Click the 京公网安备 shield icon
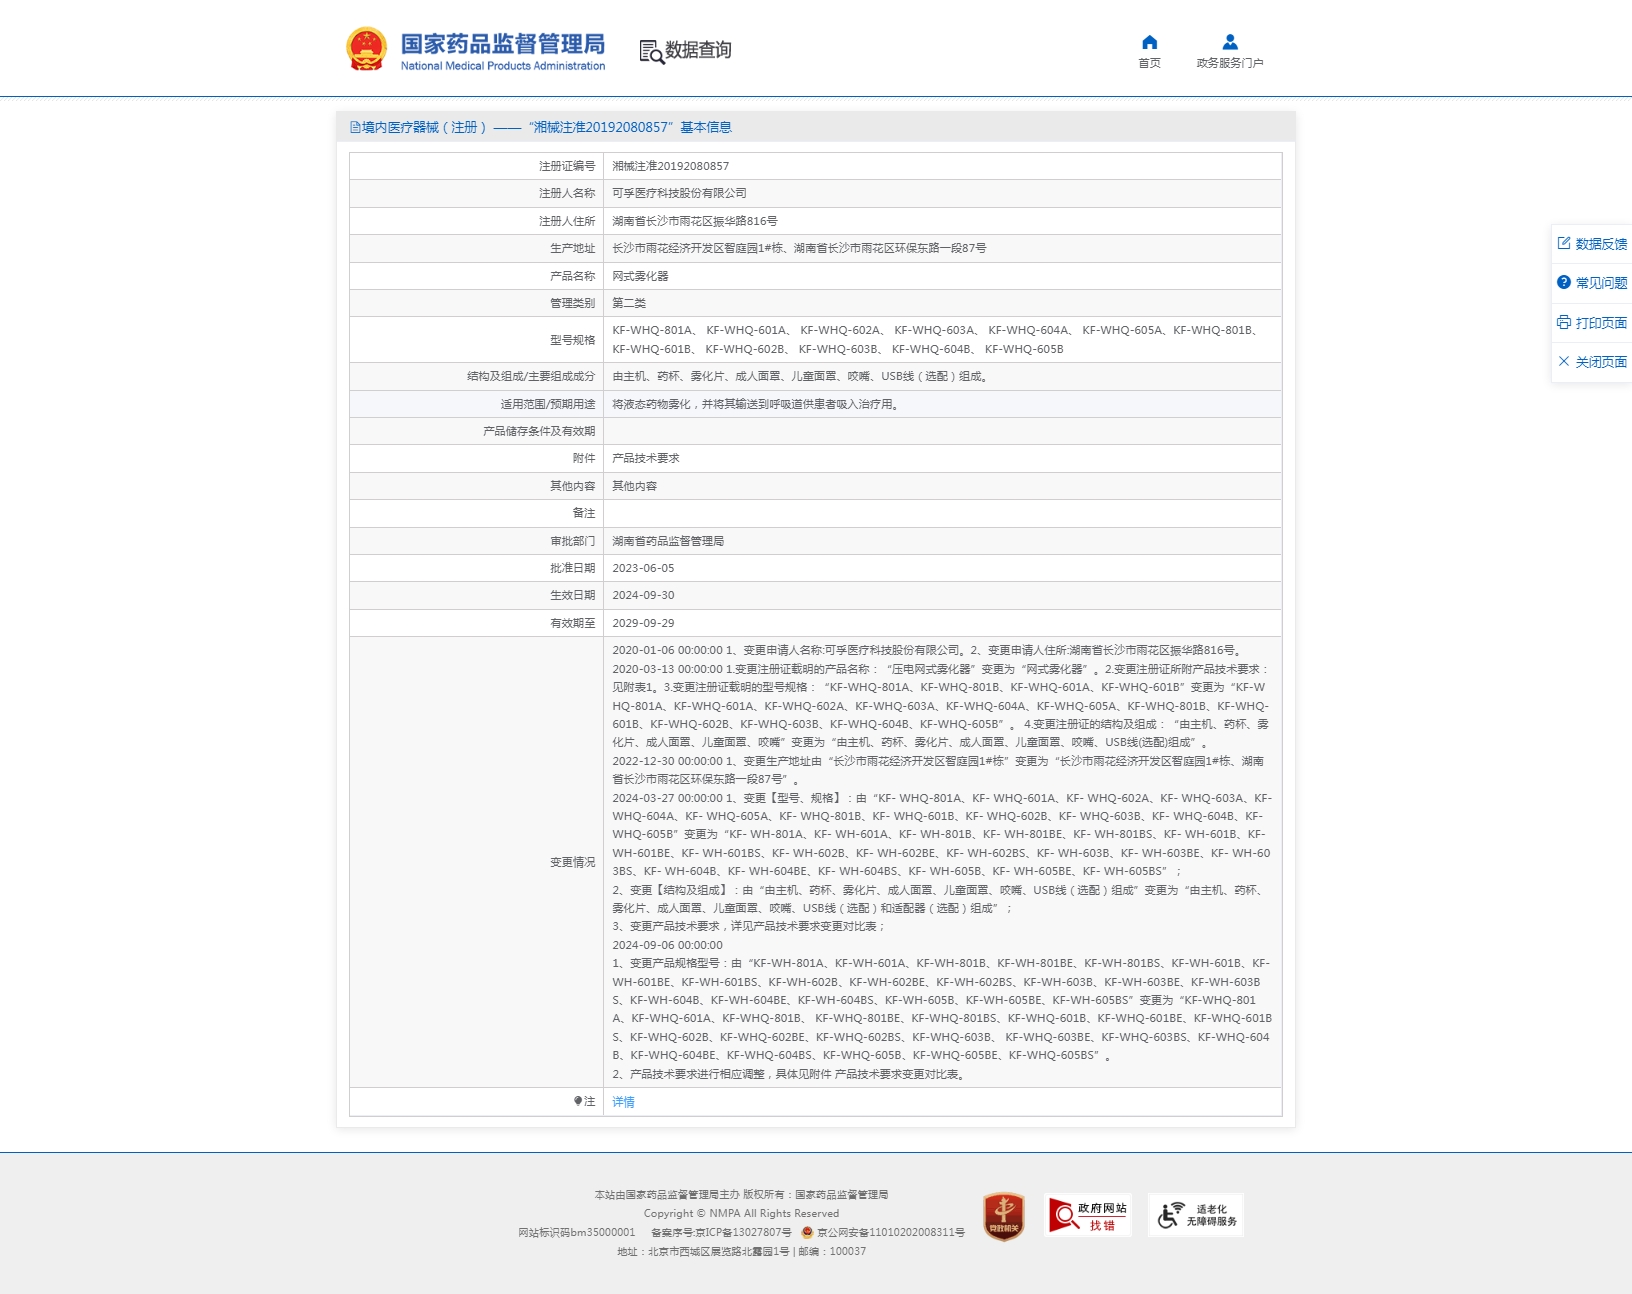This screenshot has width=1632, height=1294. 806,1232
